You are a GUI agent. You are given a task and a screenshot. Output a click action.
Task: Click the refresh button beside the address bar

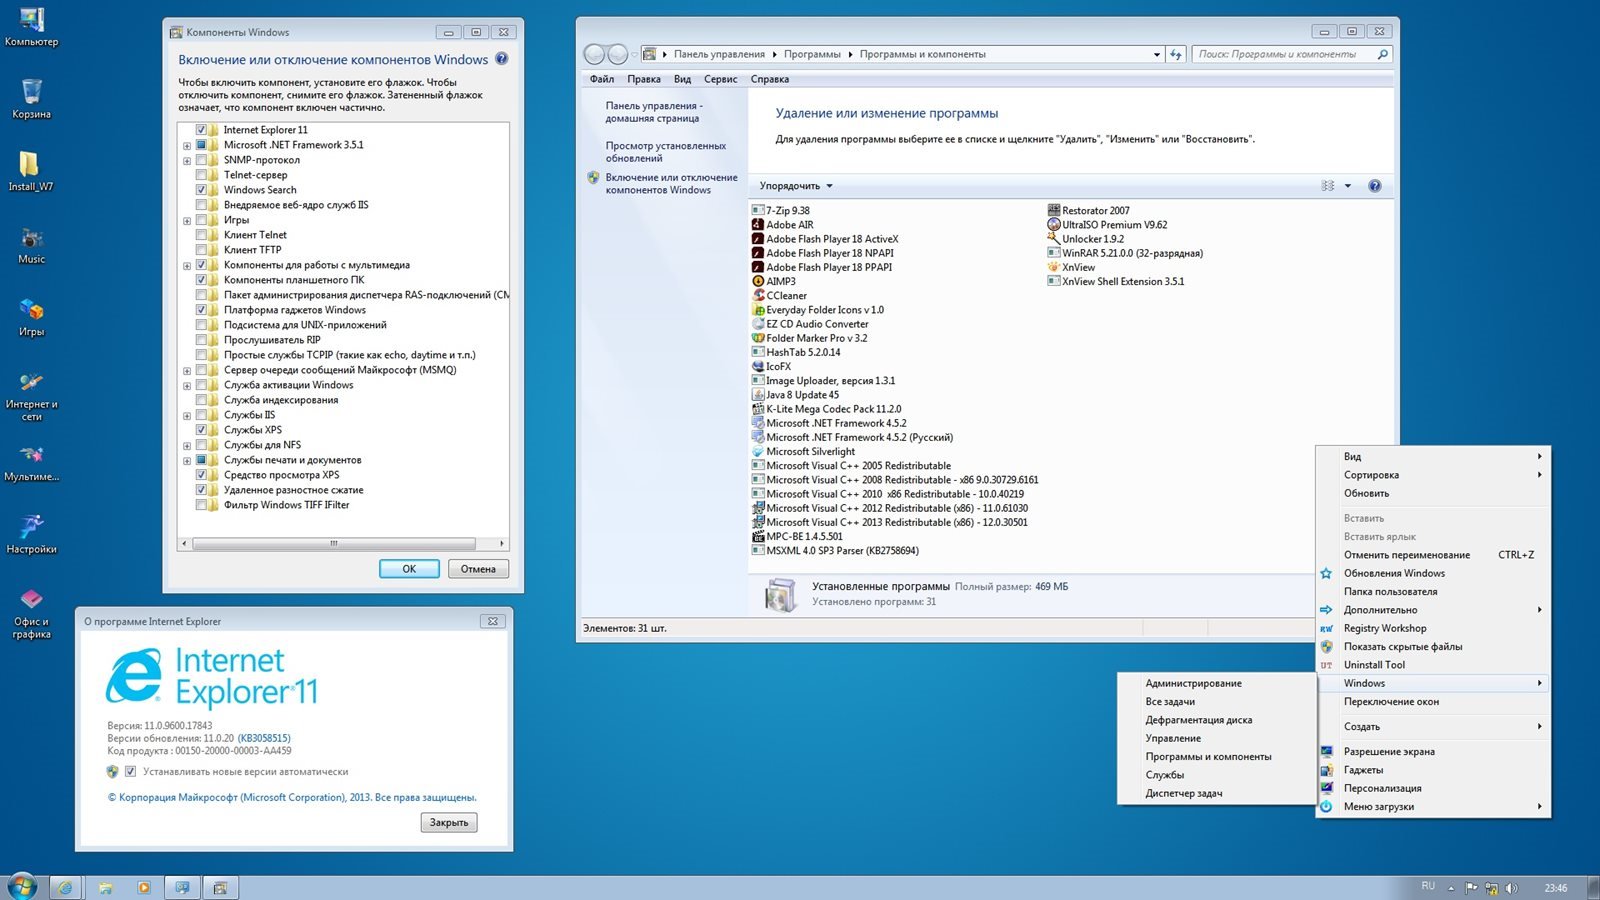coord(1176,54)
